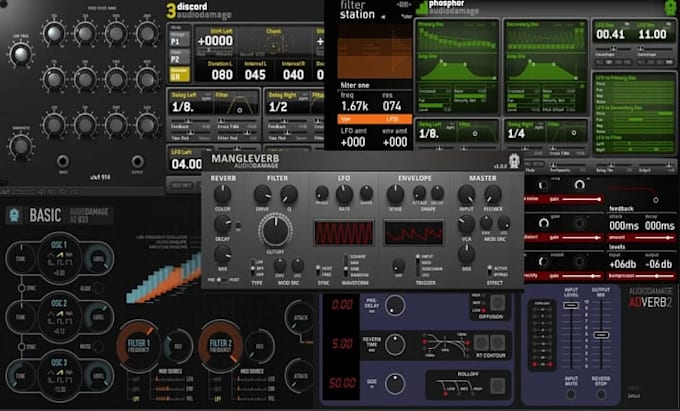Click the Mangleverb envelope ATTACK knob
This screenshot has width=680, height=411.
[x=419, y=193]
